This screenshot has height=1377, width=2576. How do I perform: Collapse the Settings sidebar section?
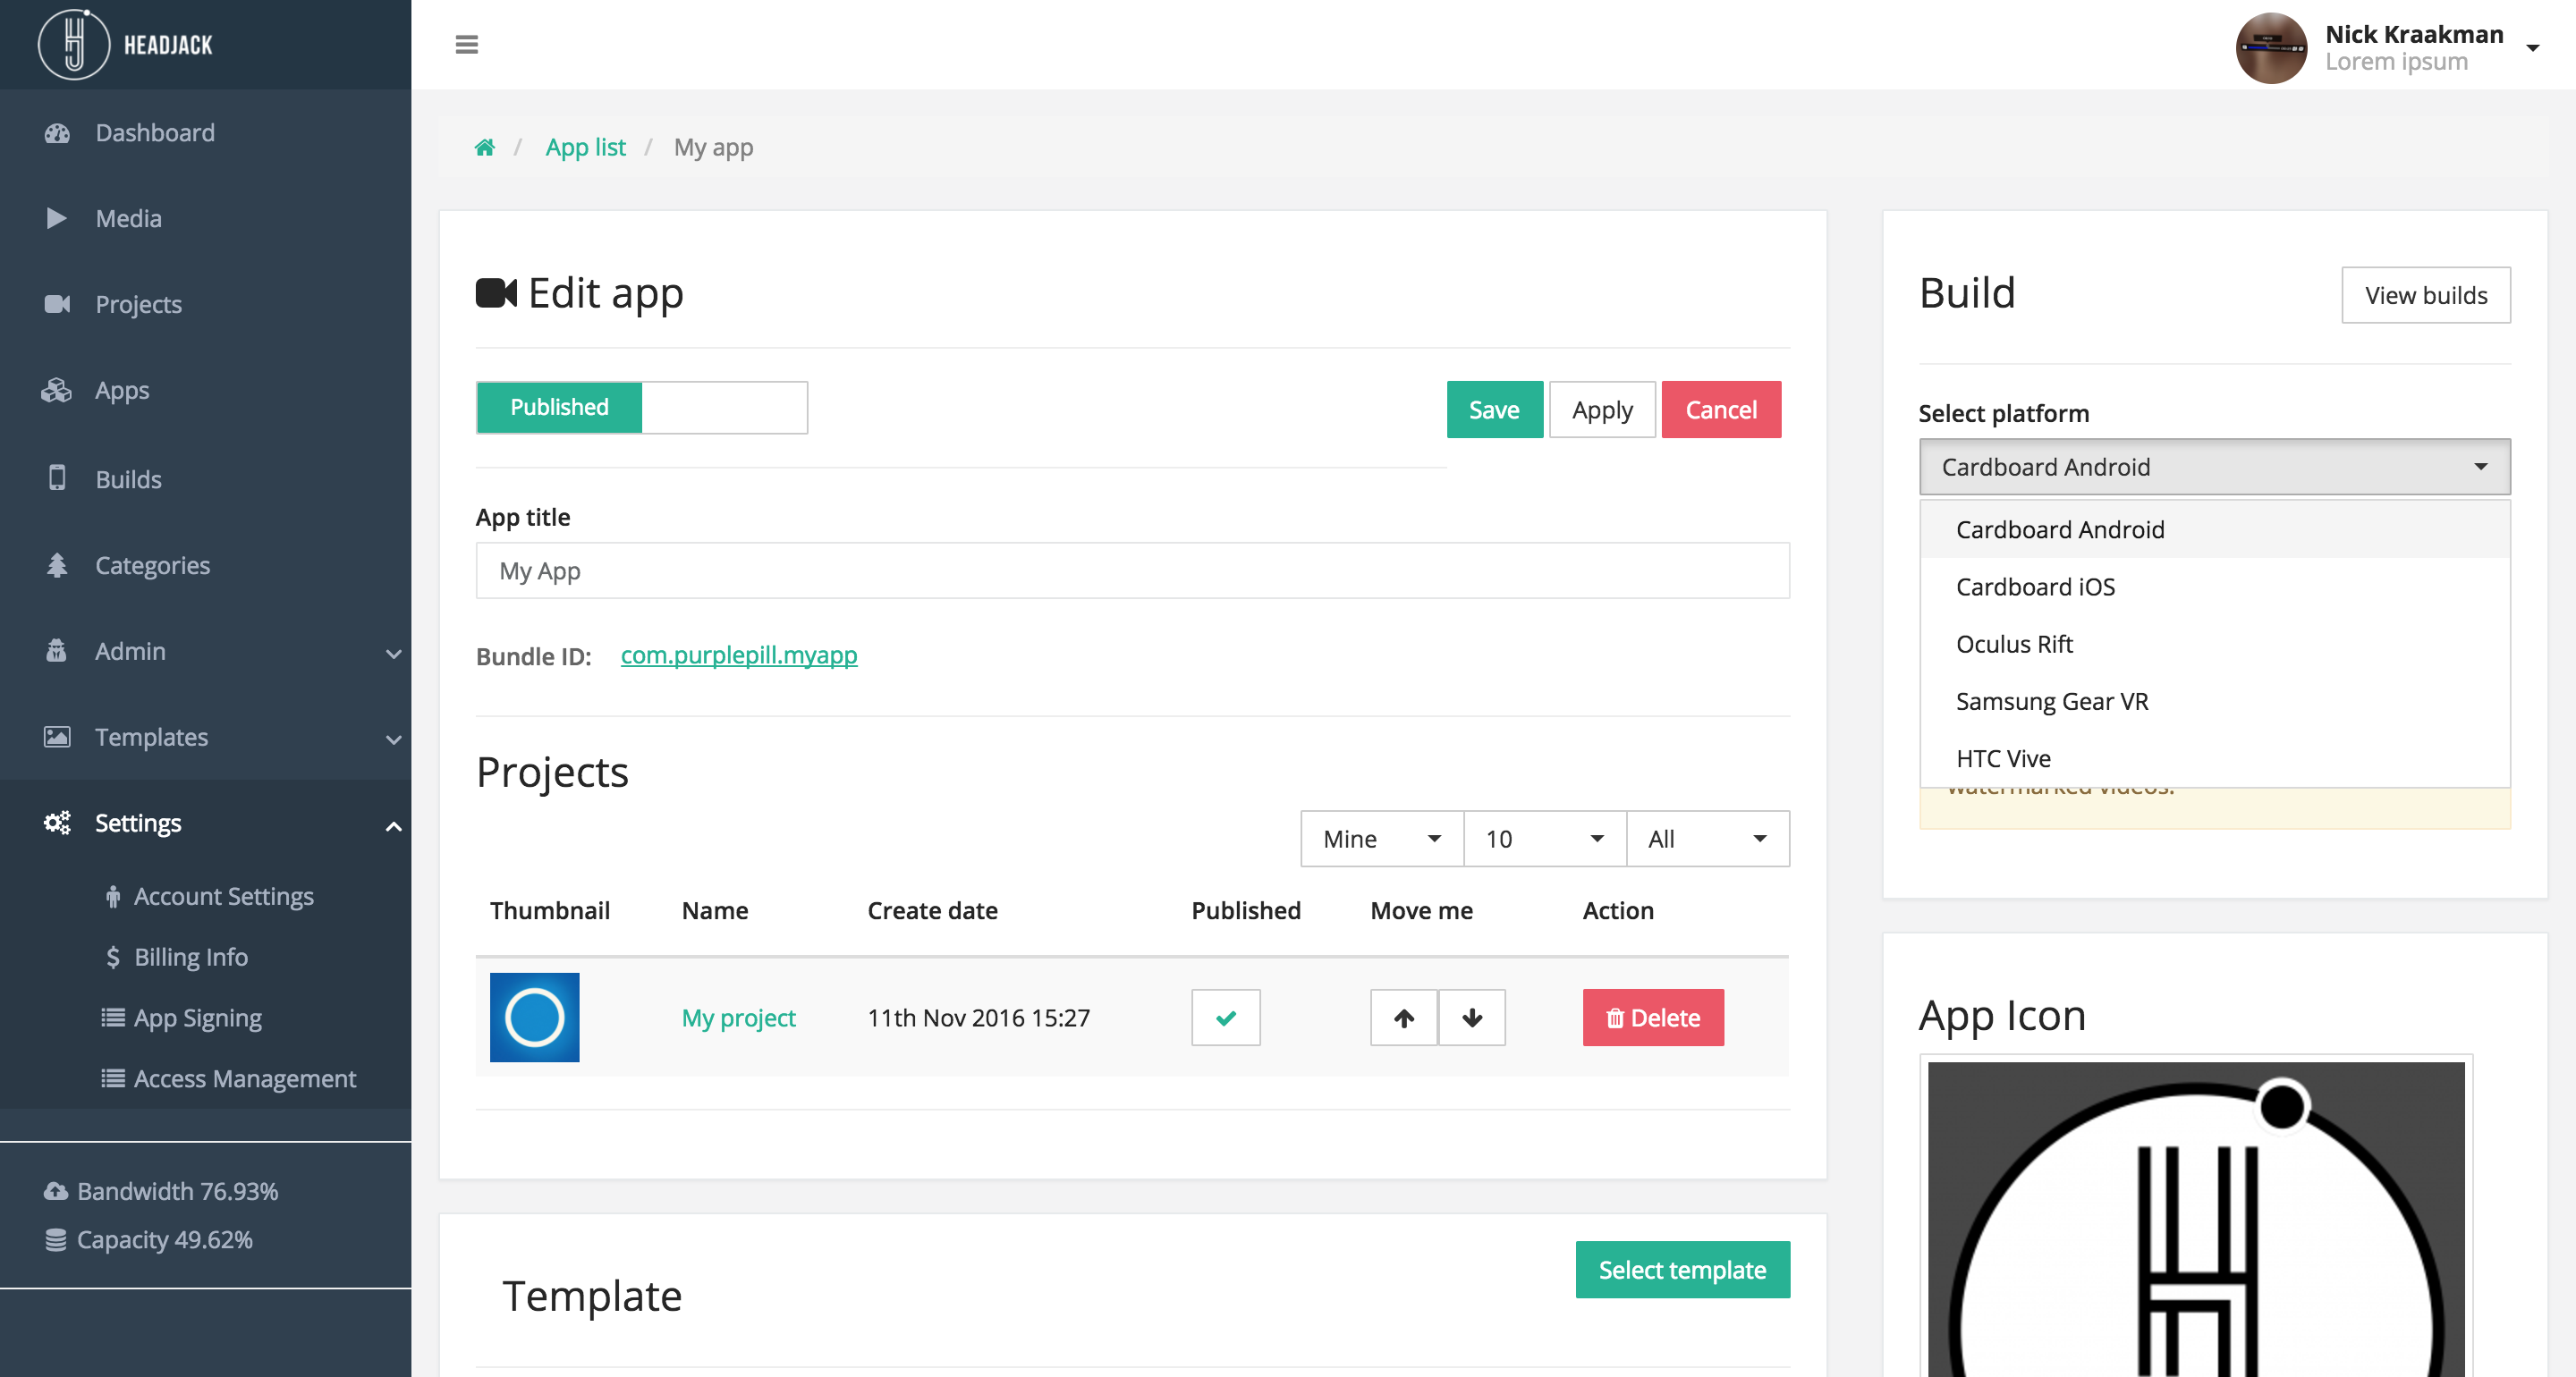point(393,826)
